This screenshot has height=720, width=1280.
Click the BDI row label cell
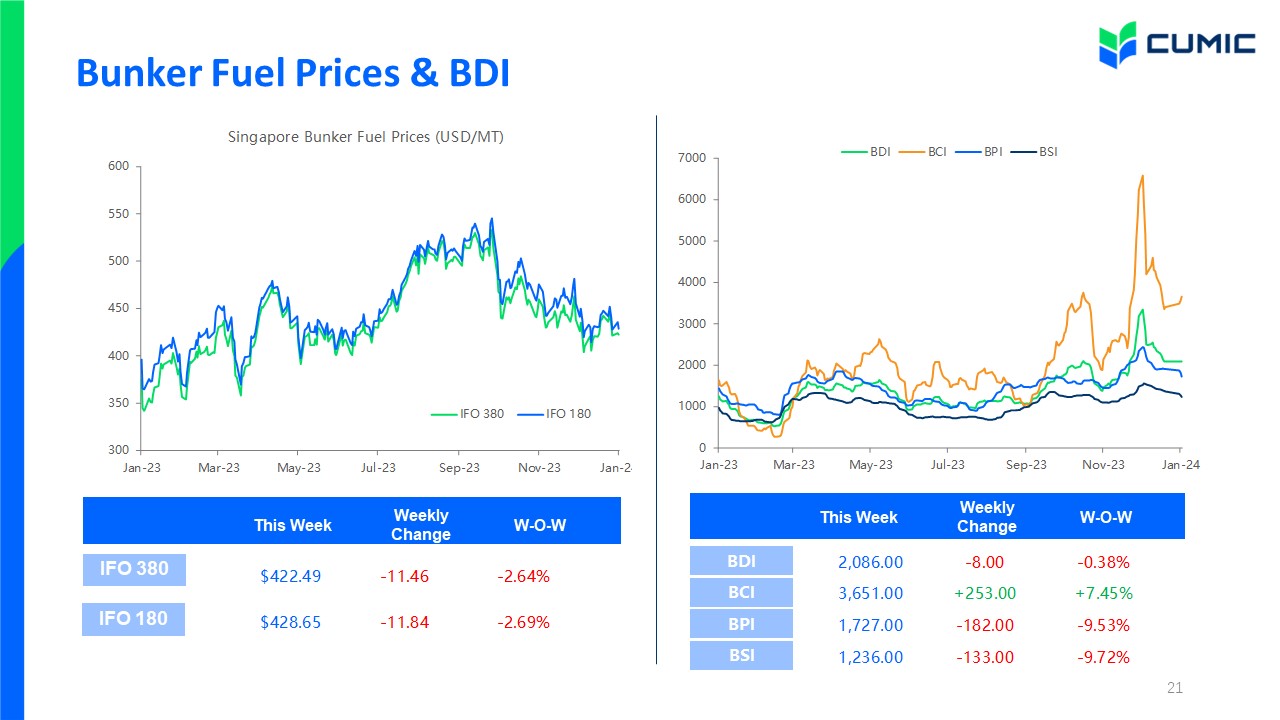click(x=741, y=560)
